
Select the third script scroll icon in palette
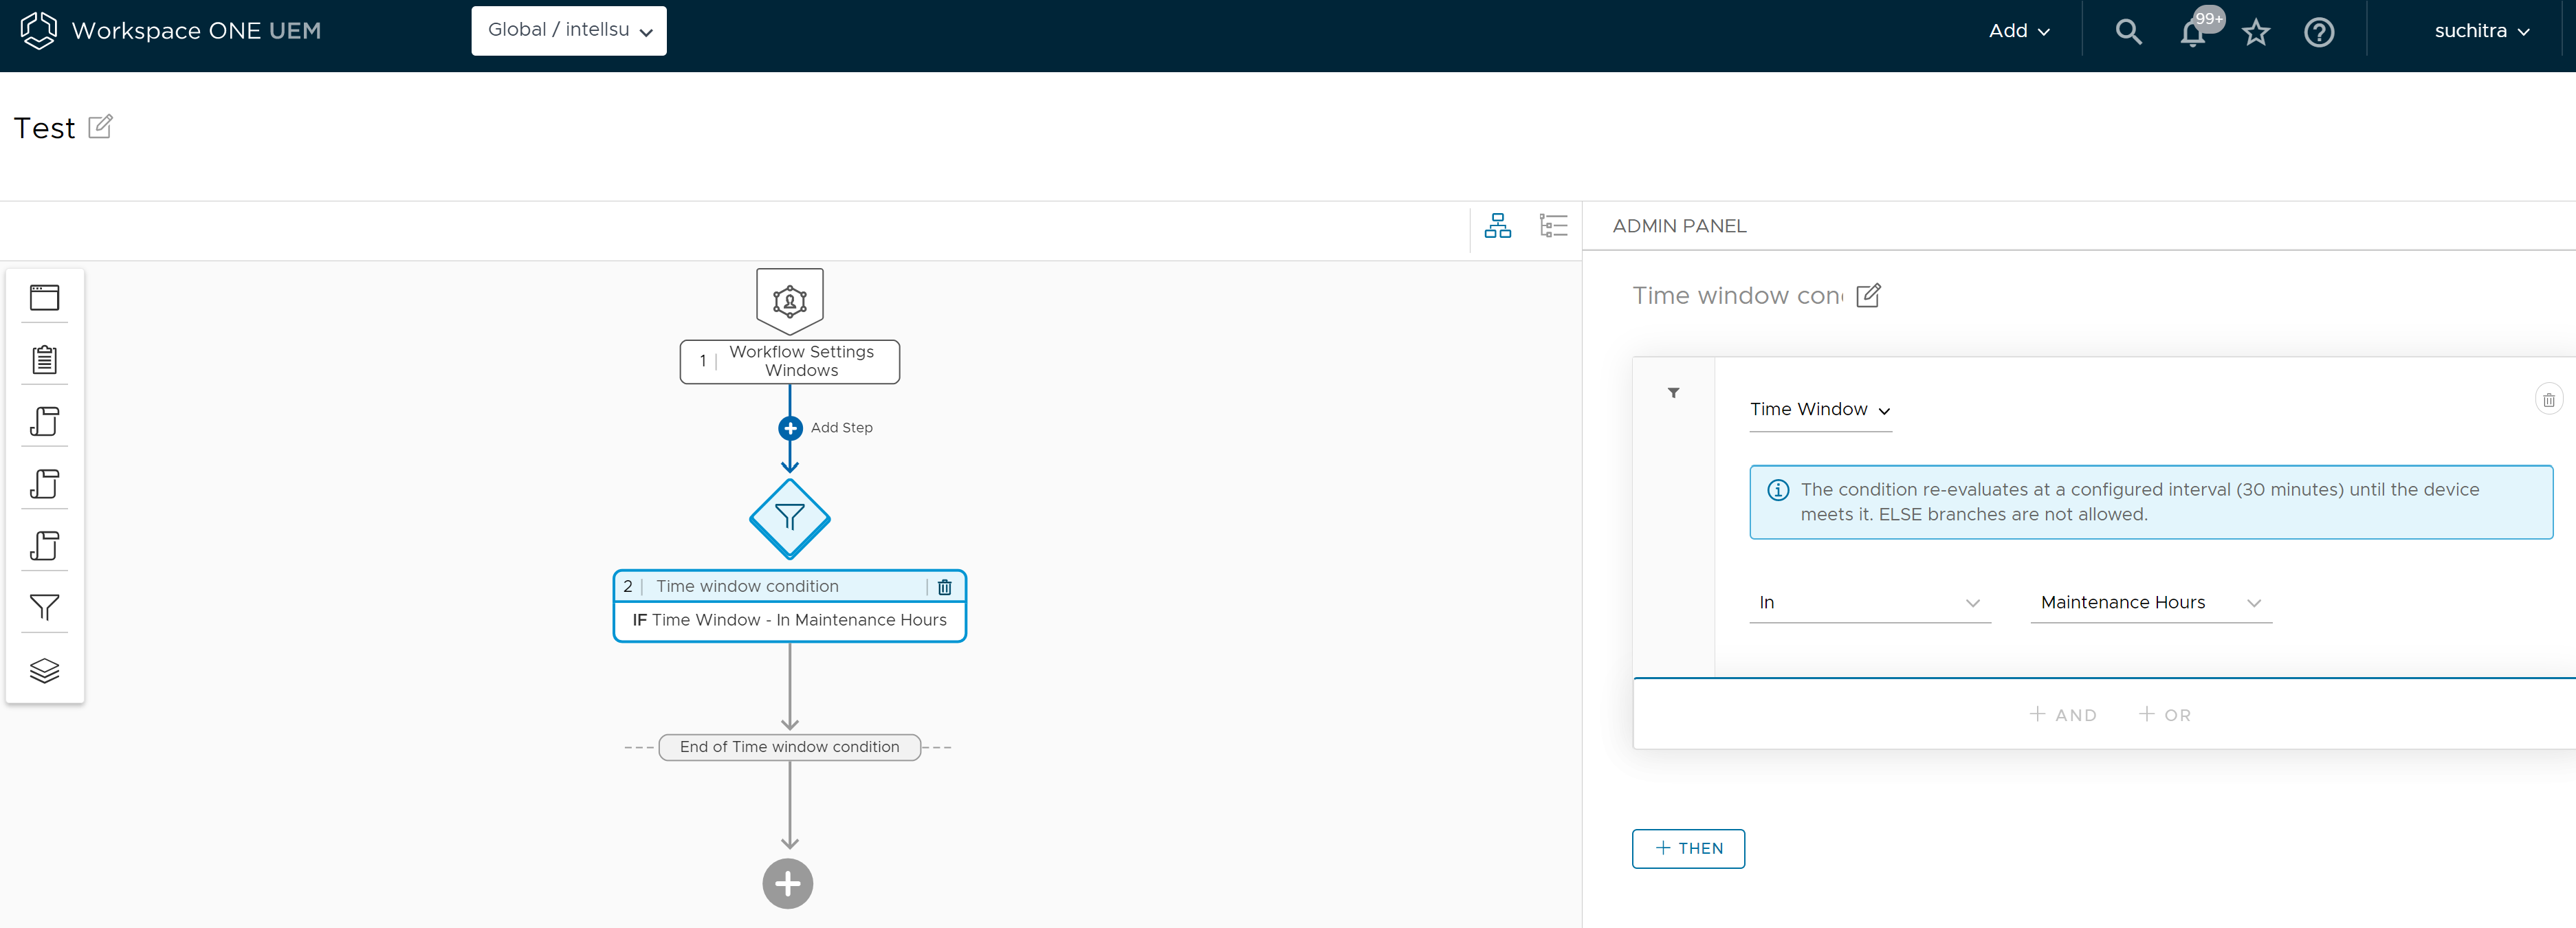click(x=45, y=545)
